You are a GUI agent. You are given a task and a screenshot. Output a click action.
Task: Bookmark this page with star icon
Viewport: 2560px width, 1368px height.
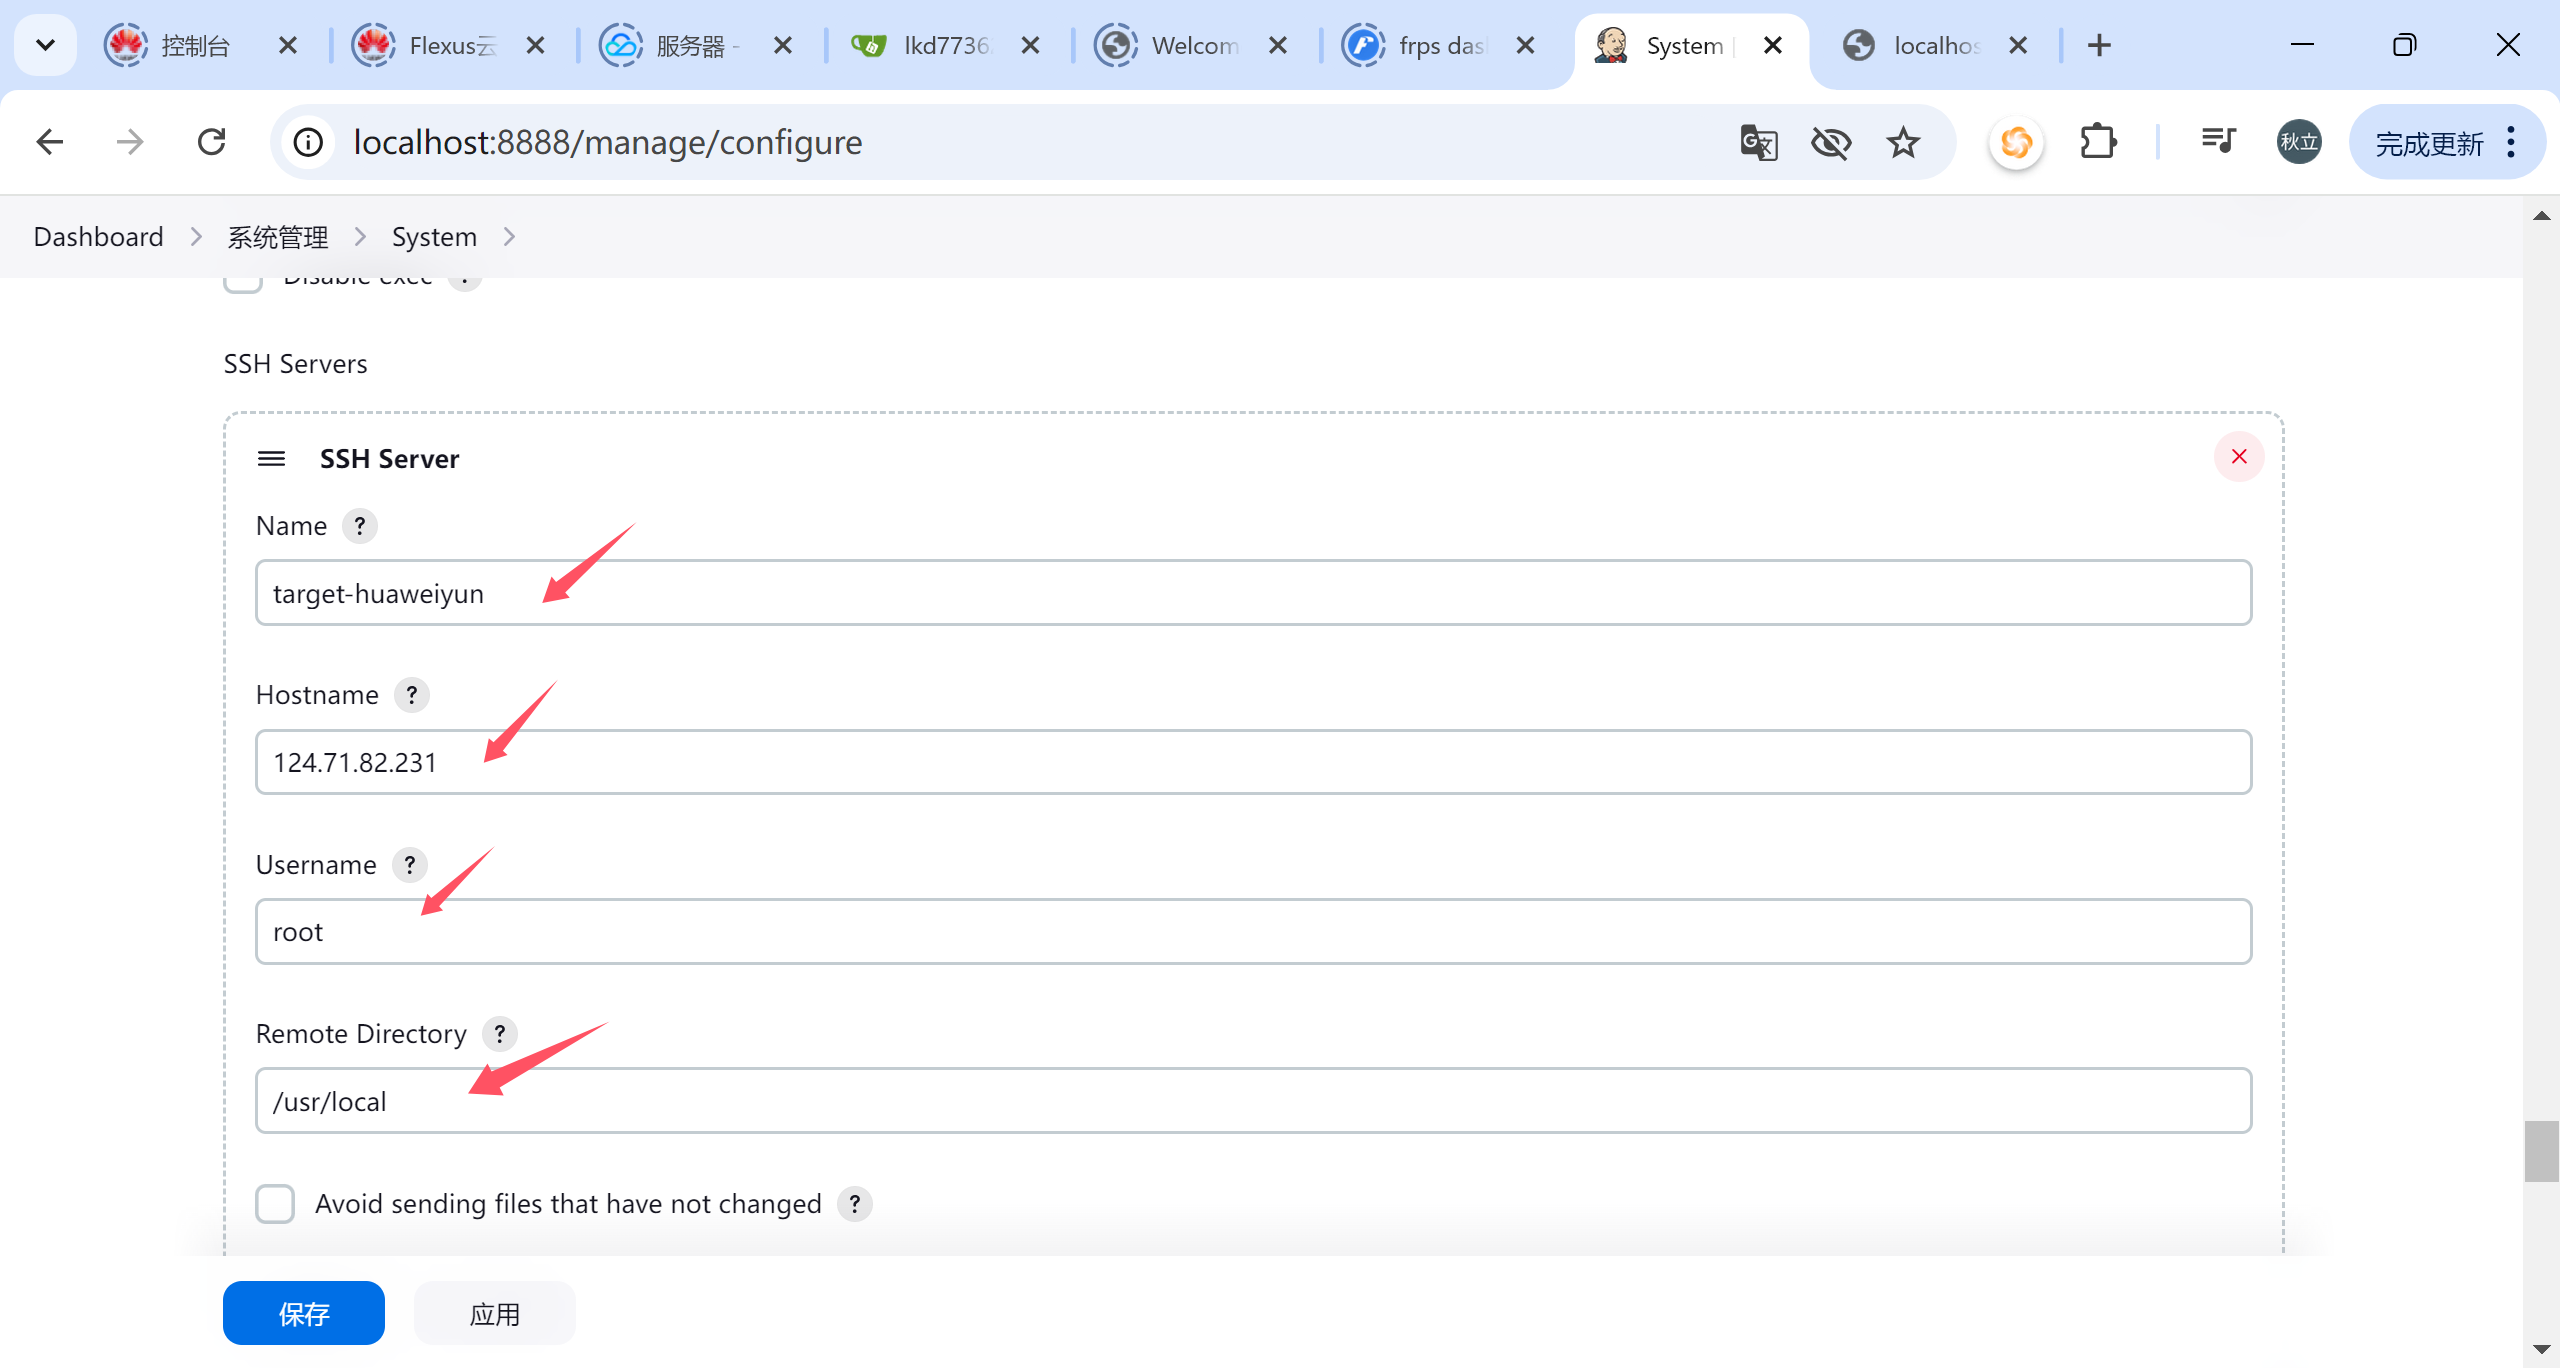coord(1902,143)
